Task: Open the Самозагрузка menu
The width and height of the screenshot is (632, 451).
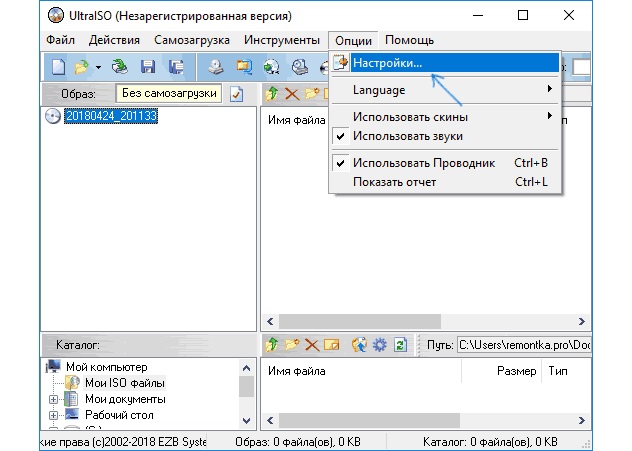Action: 192,40
